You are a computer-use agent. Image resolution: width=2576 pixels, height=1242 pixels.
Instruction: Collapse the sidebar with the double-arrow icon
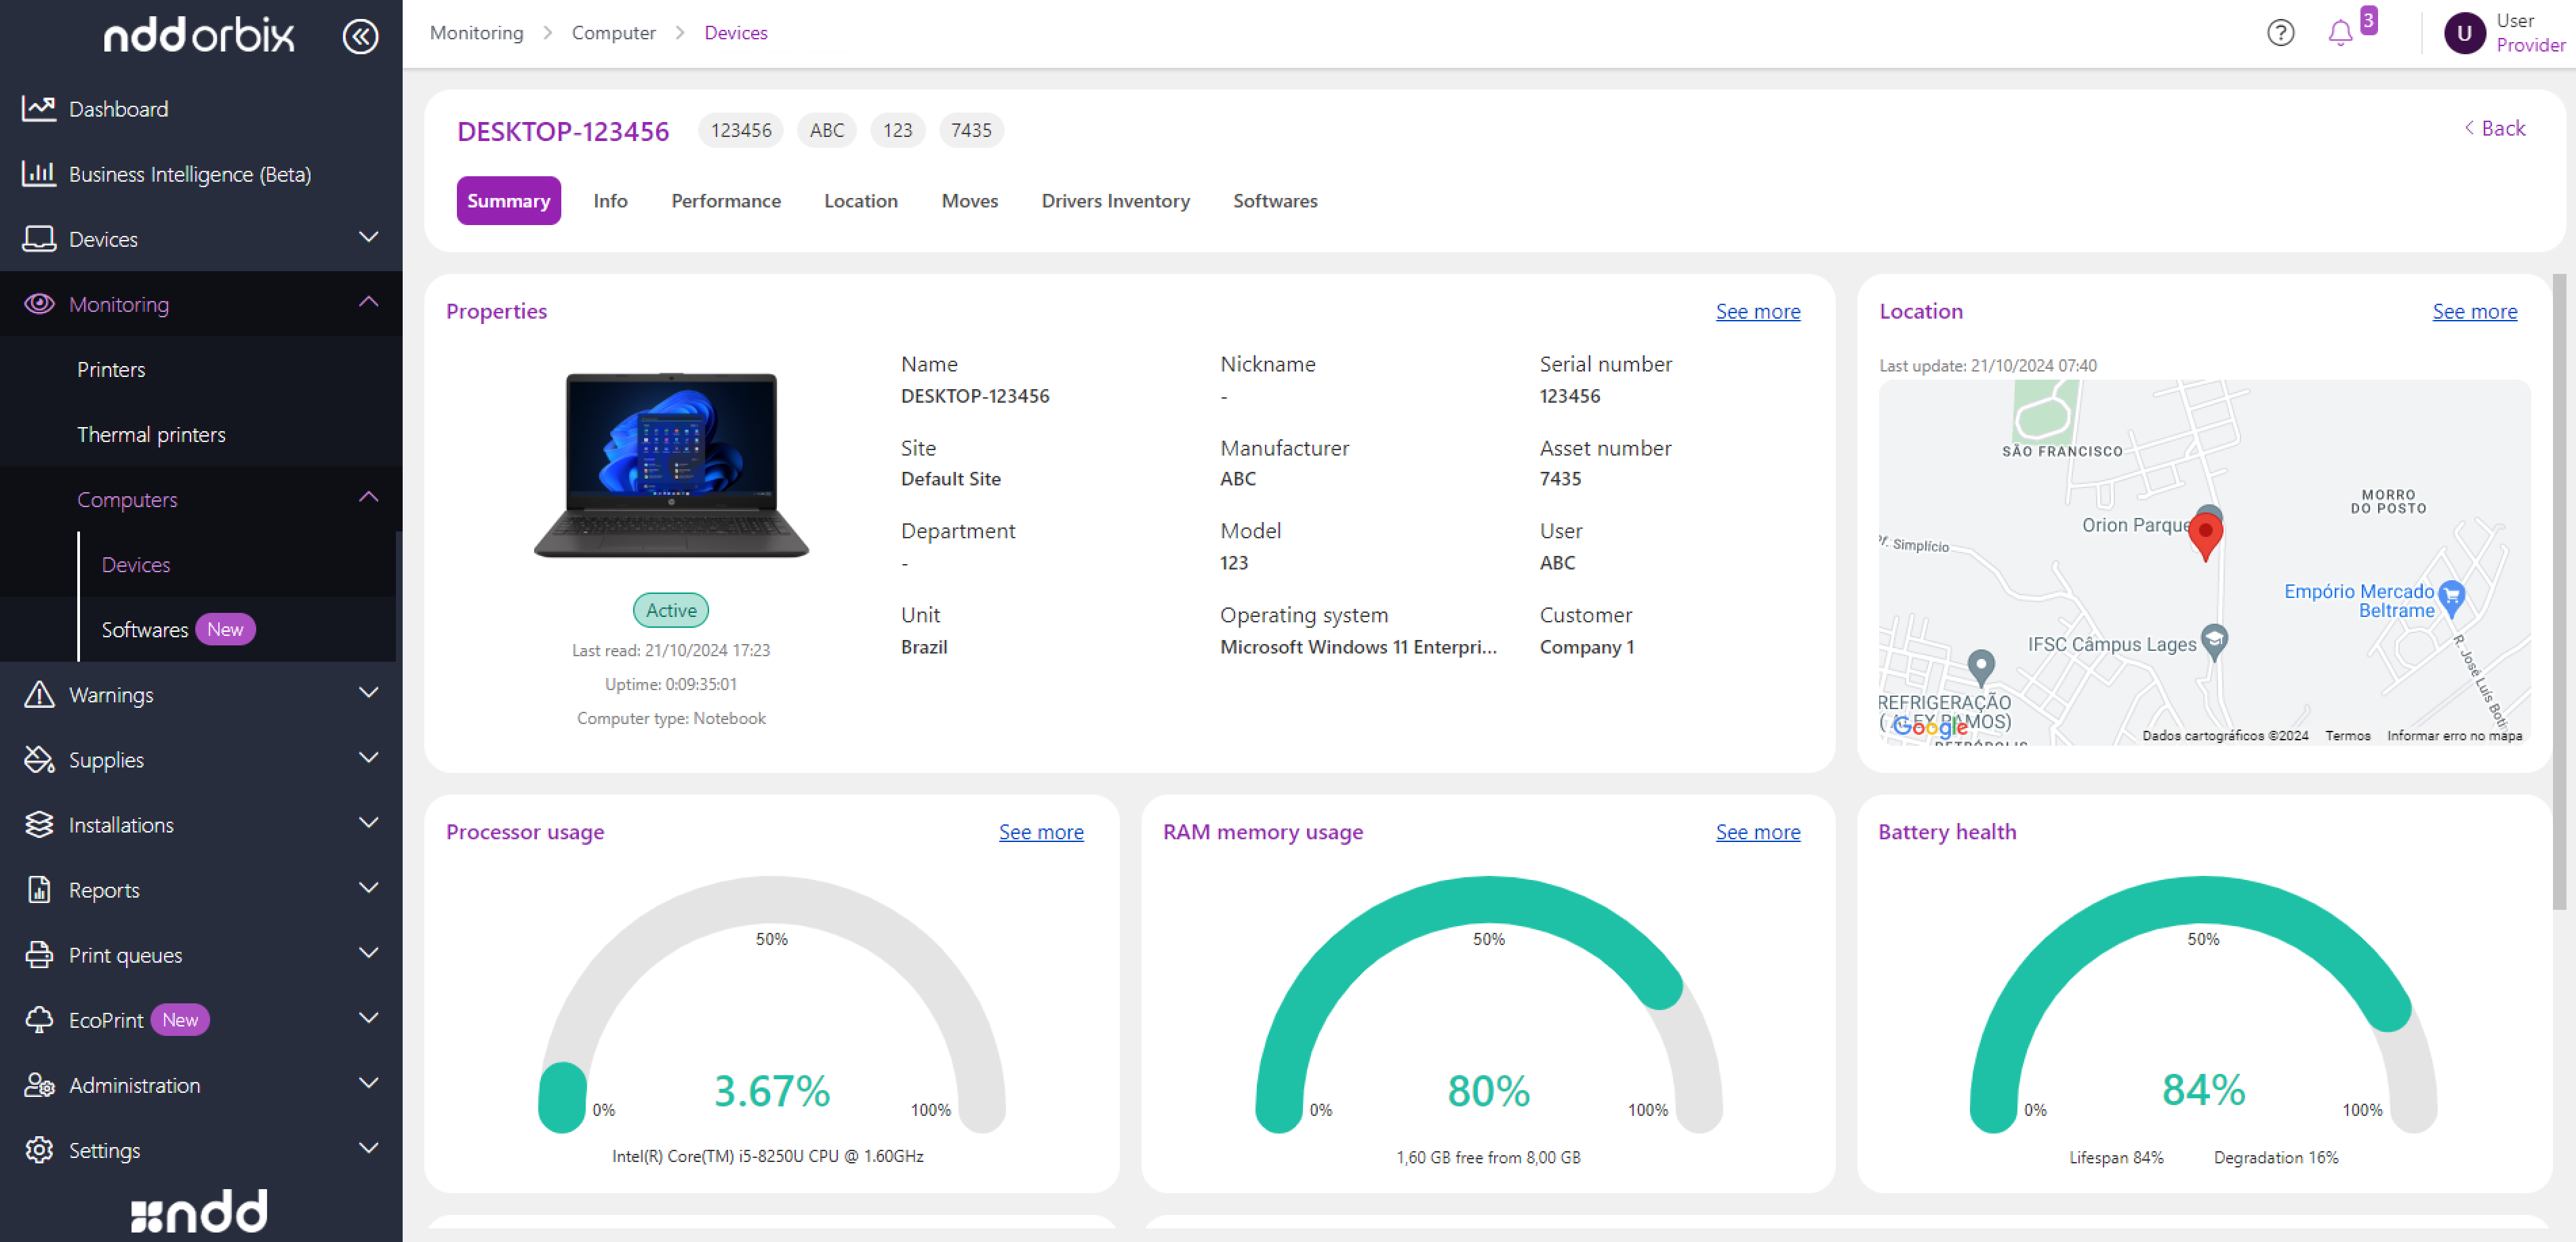point(360,37)
